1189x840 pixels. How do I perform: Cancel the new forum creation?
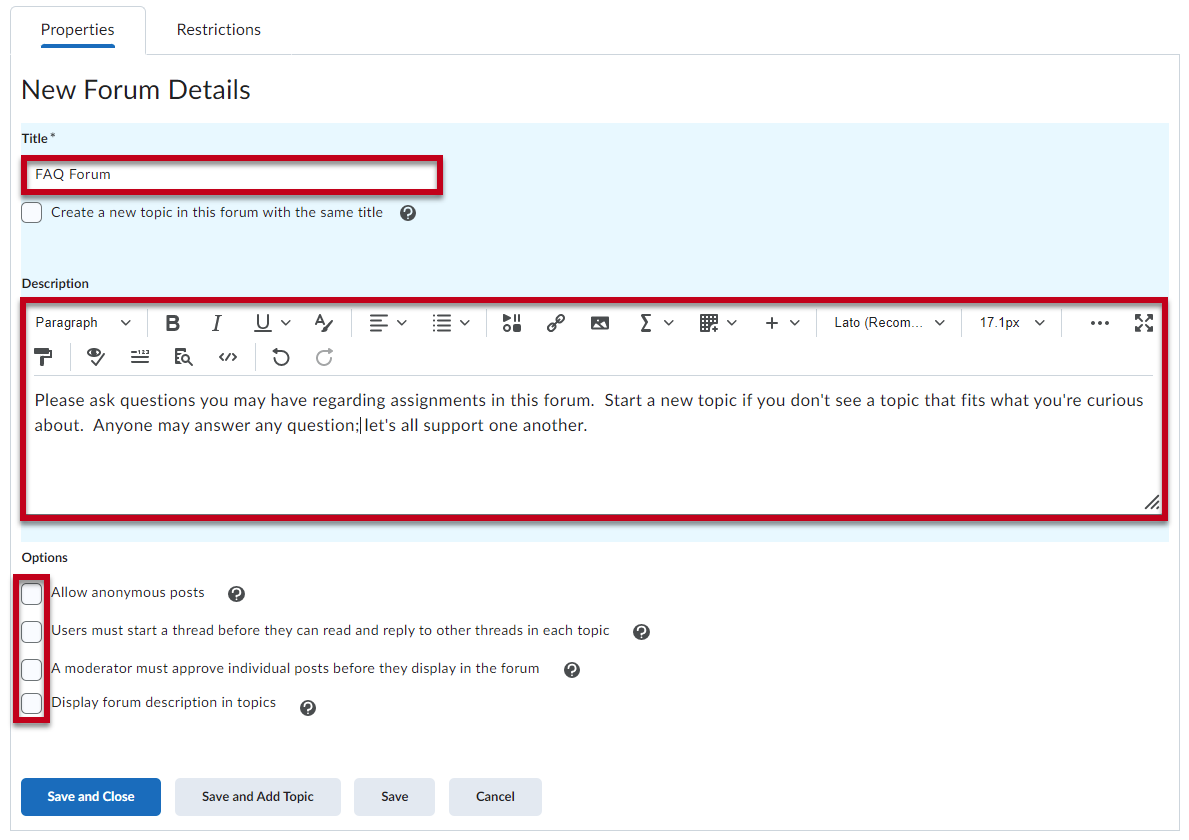point(495,797)
